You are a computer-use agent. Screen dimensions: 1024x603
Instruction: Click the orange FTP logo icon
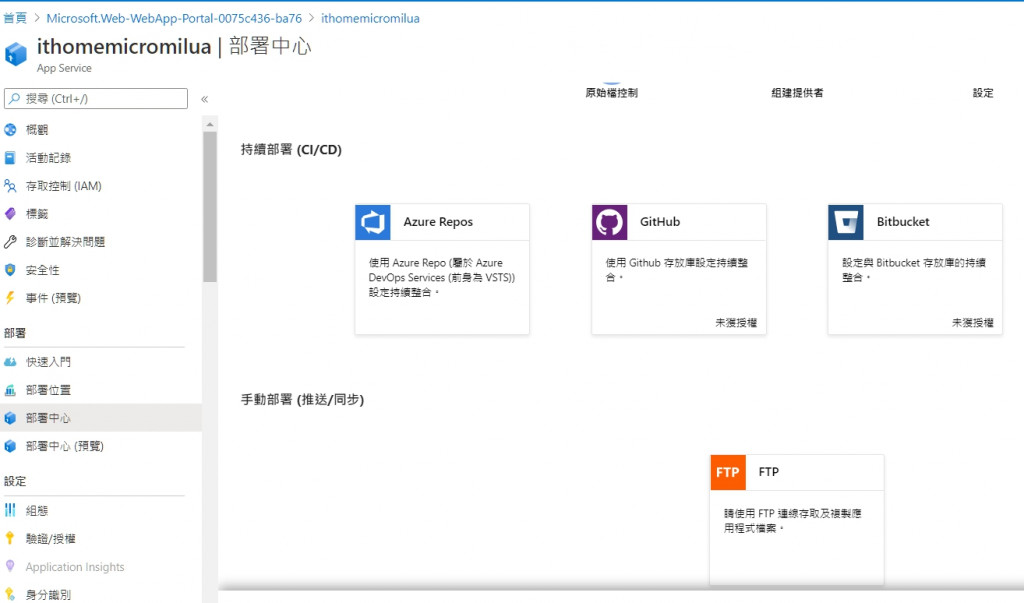click(x=728, y=472)
